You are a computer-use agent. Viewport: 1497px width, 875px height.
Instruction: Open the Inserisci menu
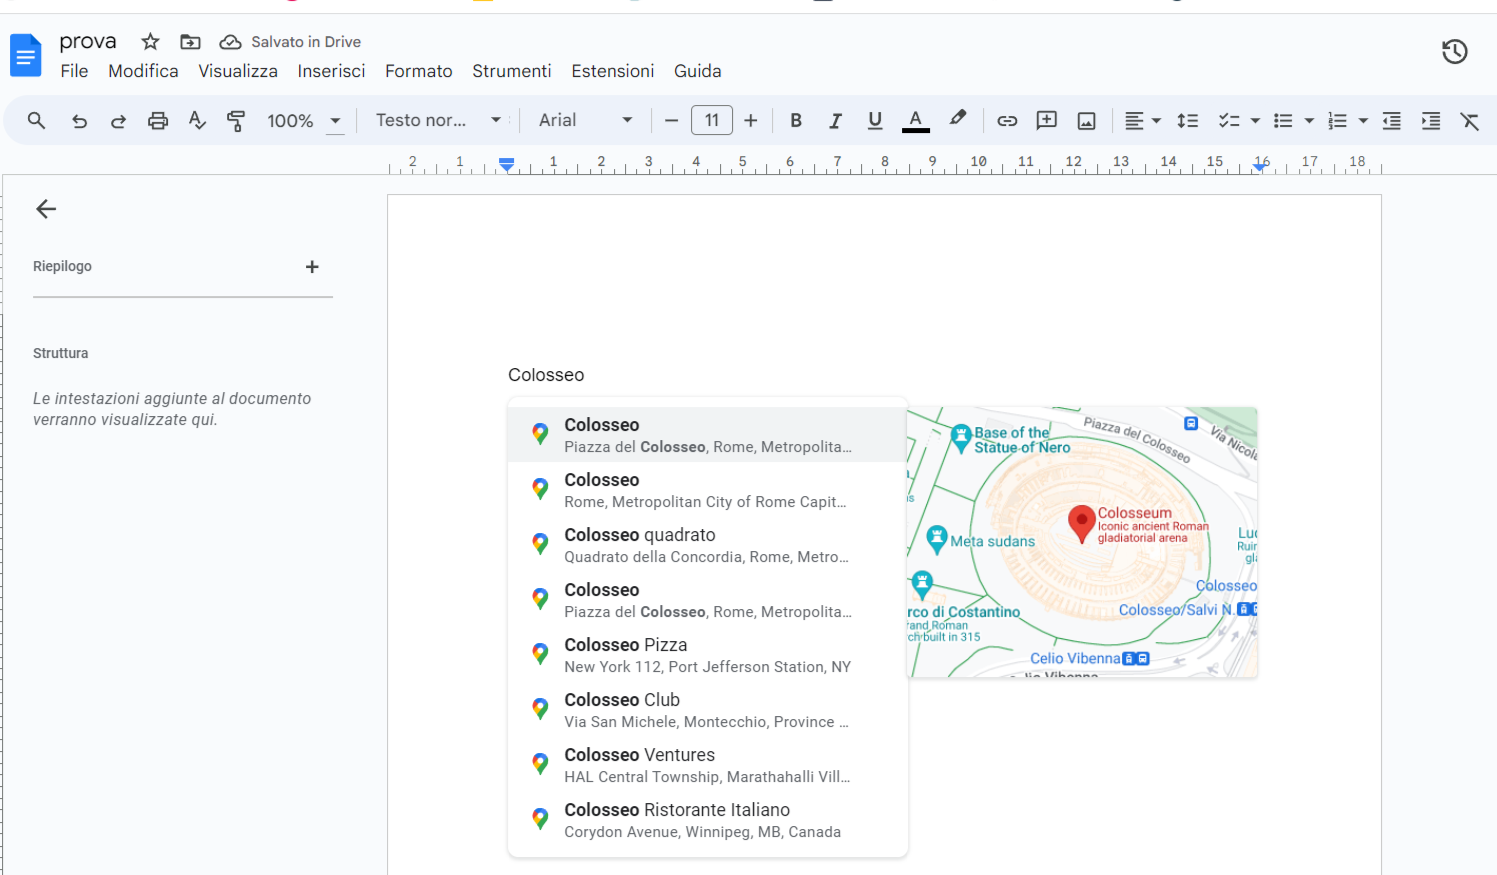point(331,71)
